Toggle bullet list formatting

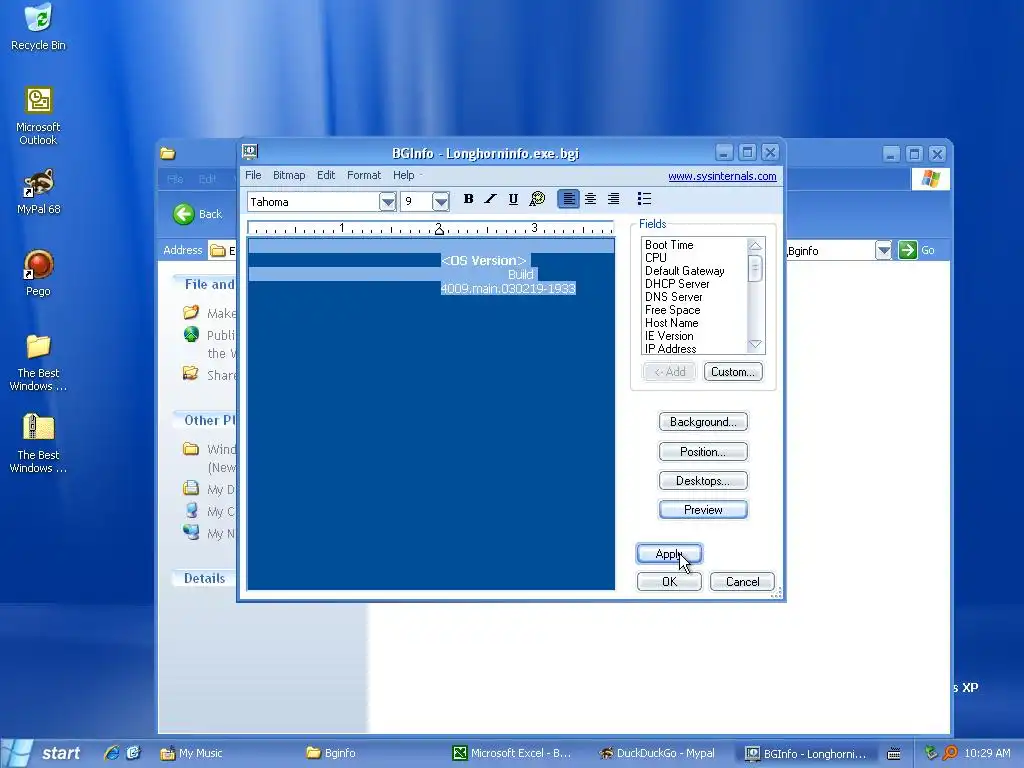(644, 199)
